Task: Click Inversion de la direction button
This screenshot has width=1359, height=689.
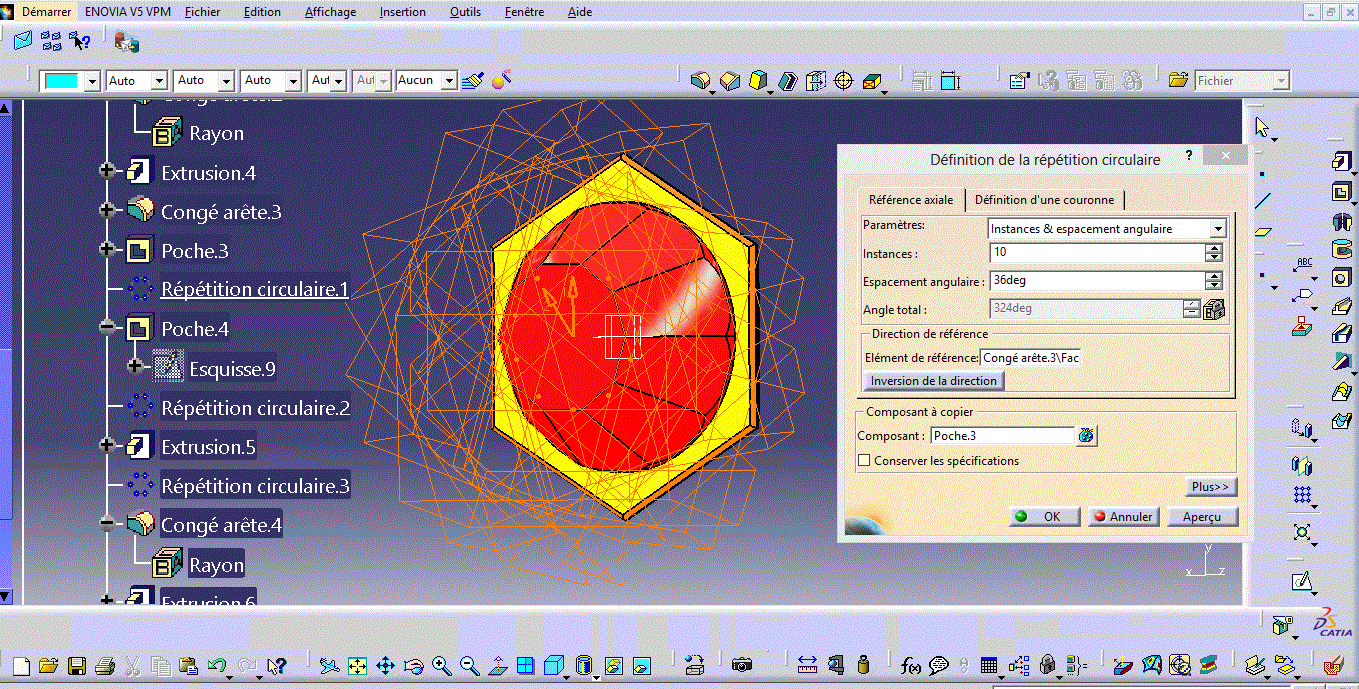Action: [933, 381]
